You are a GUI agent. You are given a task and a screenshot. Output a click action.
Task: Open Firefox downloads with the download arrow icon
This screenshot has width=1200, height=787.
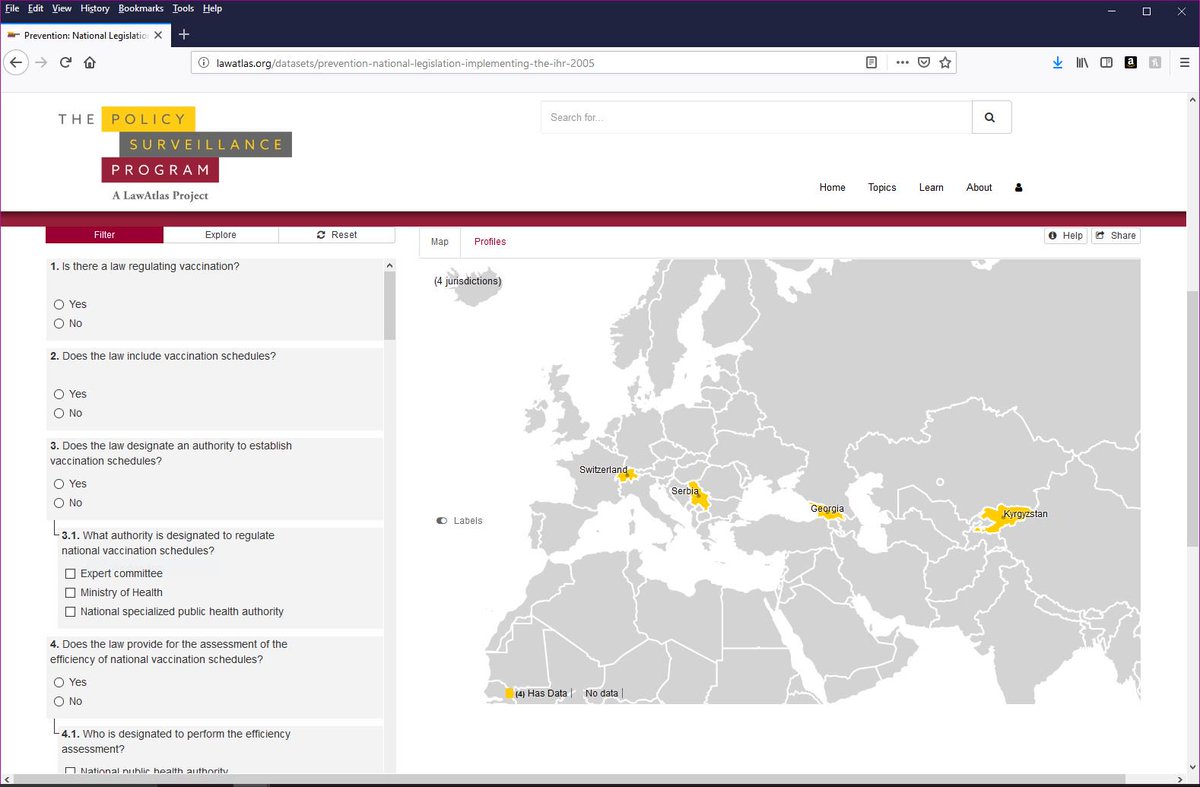1057,62
